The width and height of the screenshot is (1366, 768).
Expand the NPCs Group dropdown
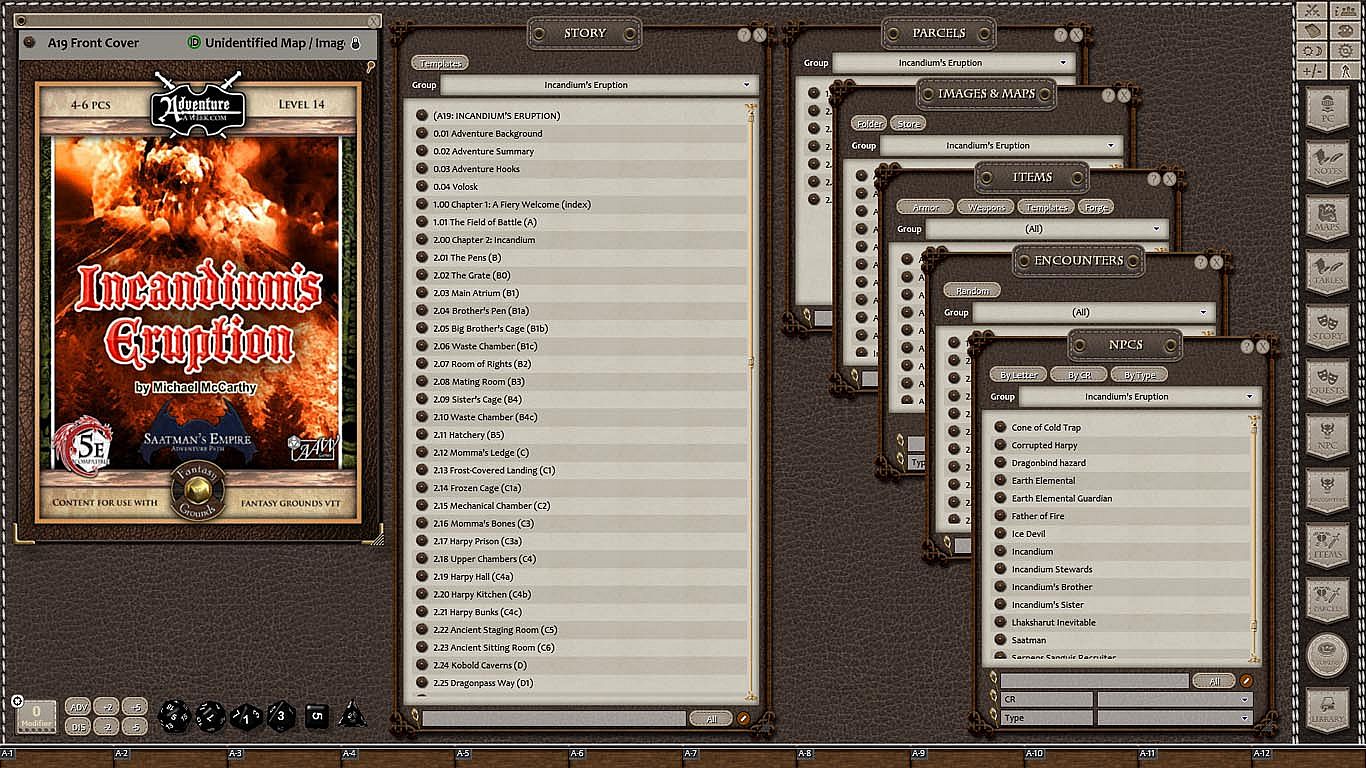(x=1140, y=397)
